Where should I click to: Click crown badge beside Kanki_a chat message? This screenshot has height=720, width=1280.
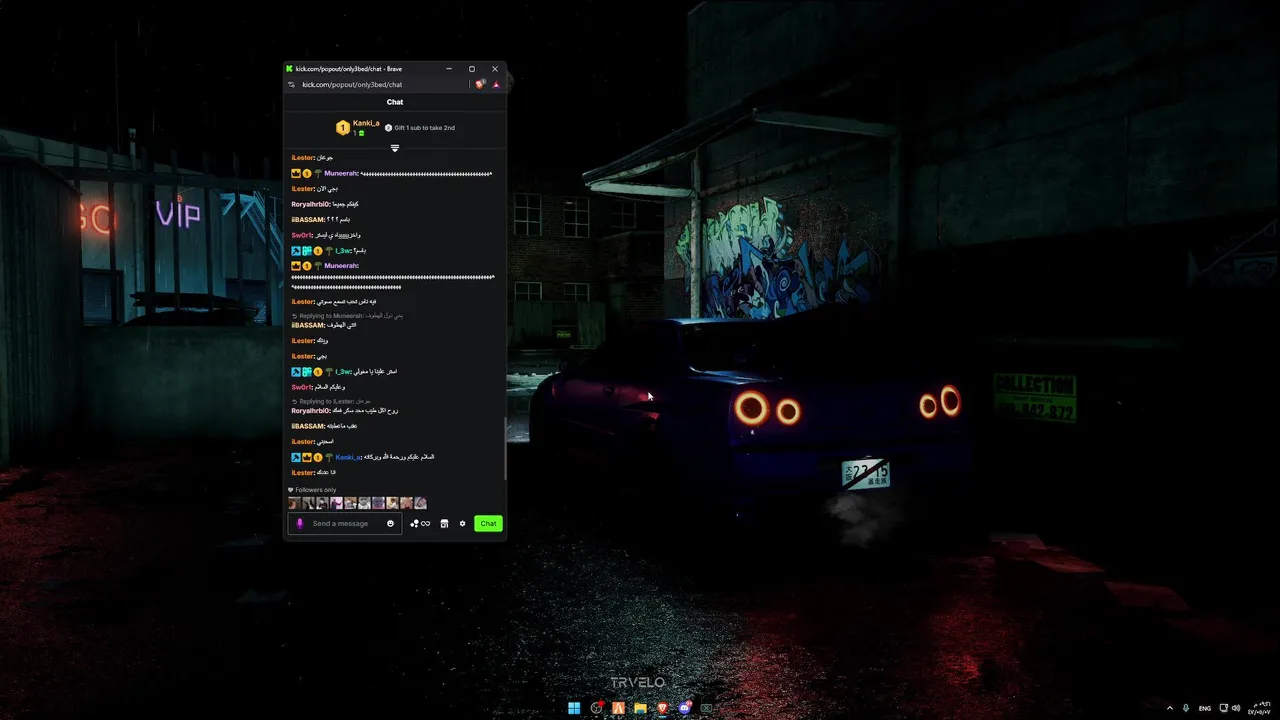tap(307, 457)
